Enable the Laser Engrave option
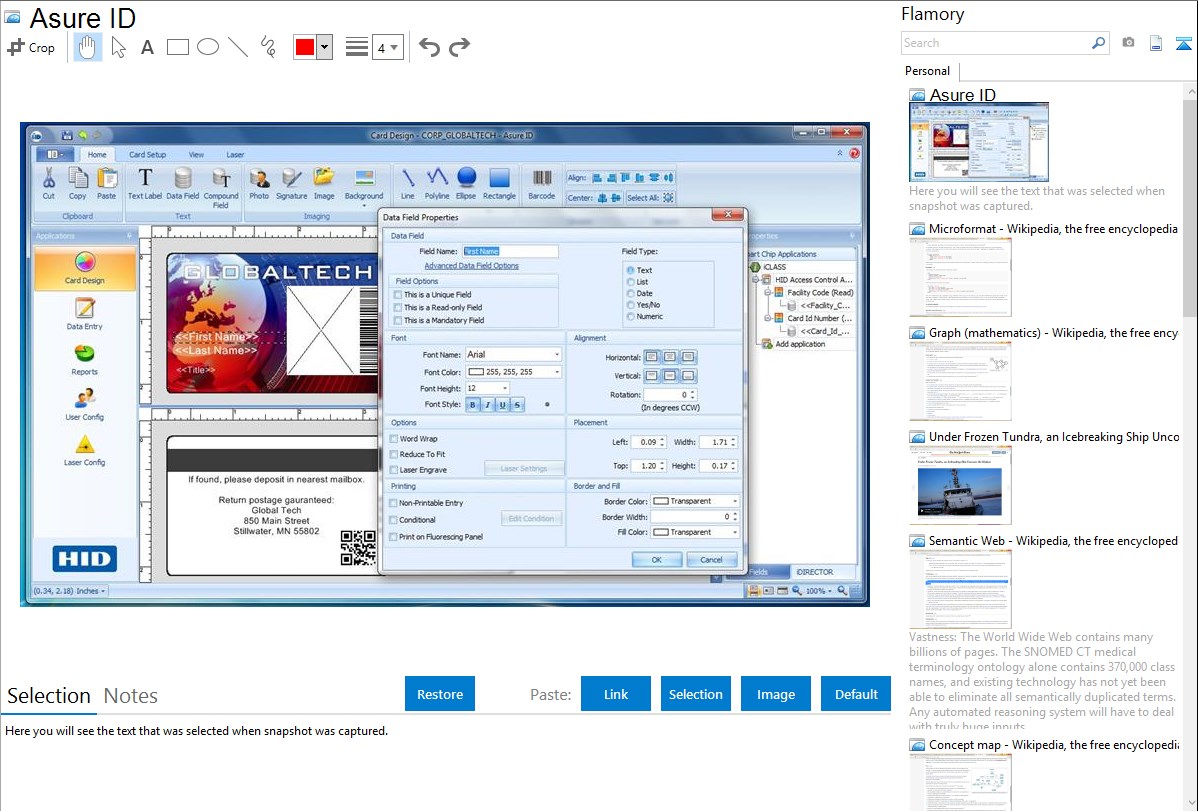The image size is (1198, 811). tap(393, 470)
